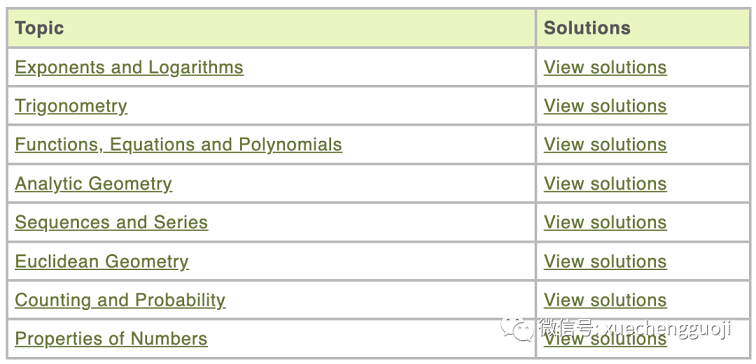756x364 pixels.
Task: View solutions for Analytic Geometry
Action: point(605,184)
